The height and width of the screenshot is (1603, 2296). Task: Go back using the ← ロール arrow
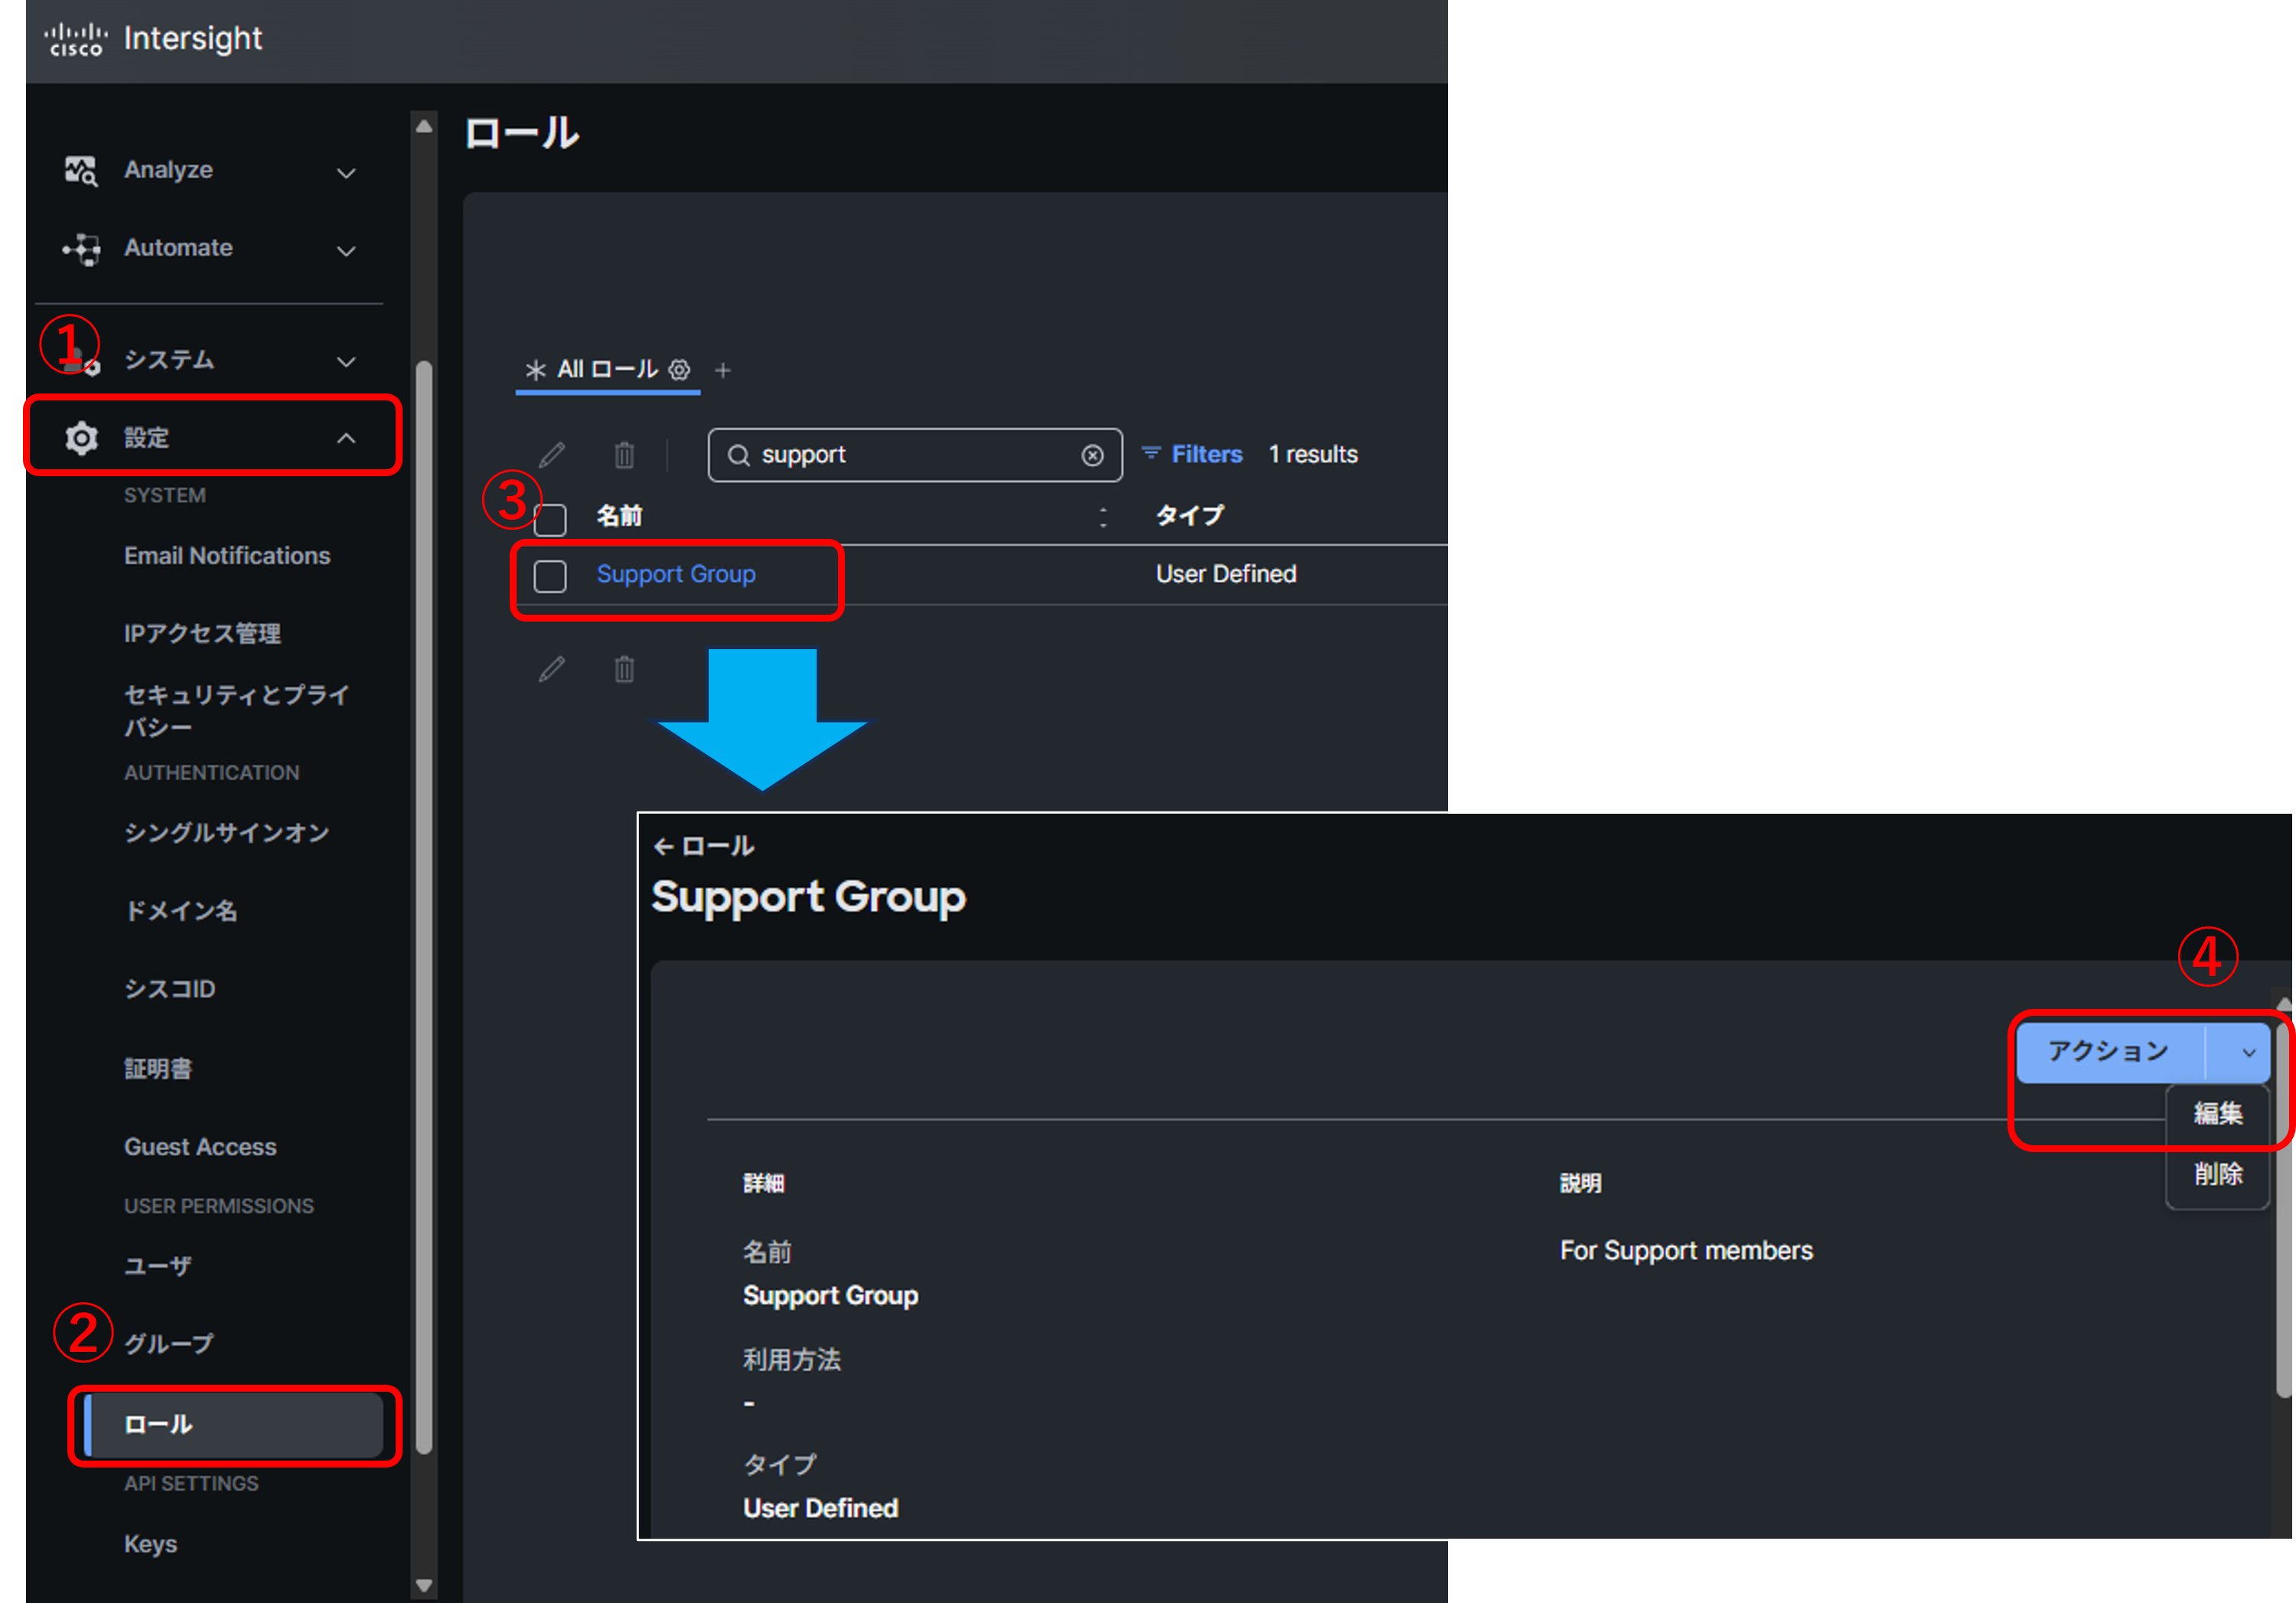tap(664, 847)
